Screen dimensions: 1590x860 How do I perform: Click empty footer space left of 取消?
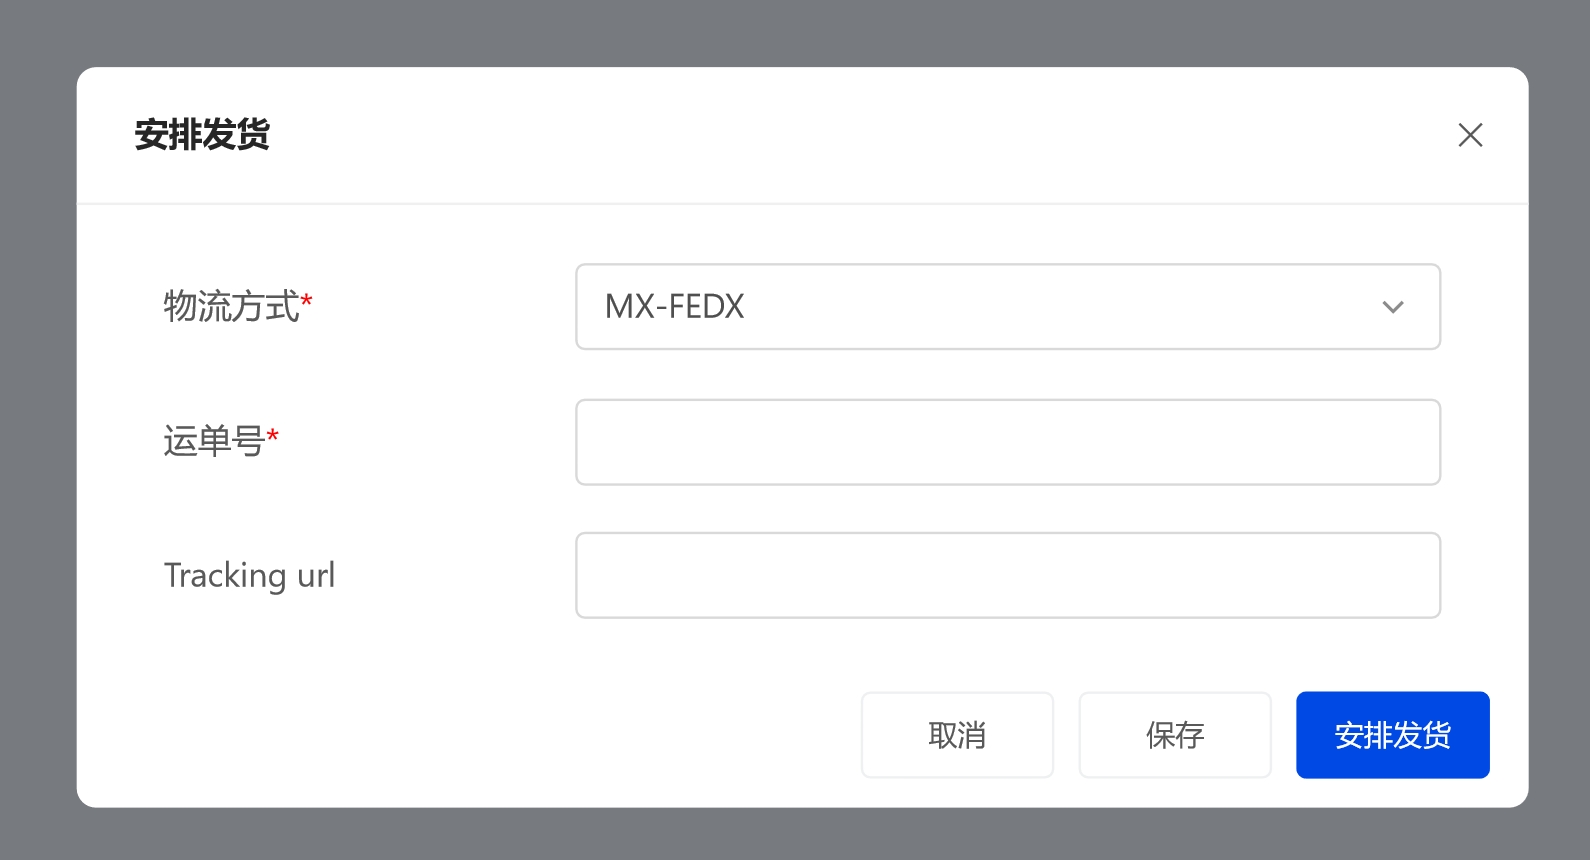[460, 735]
